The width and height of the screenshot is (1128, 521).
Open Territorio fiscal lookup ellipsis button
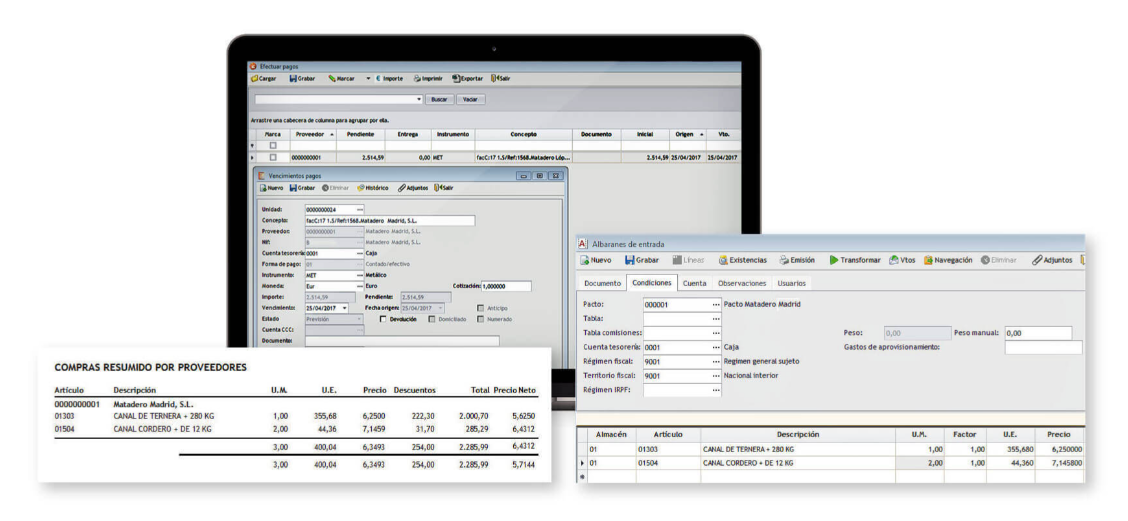pyautogui.click(x=716, y=376)
